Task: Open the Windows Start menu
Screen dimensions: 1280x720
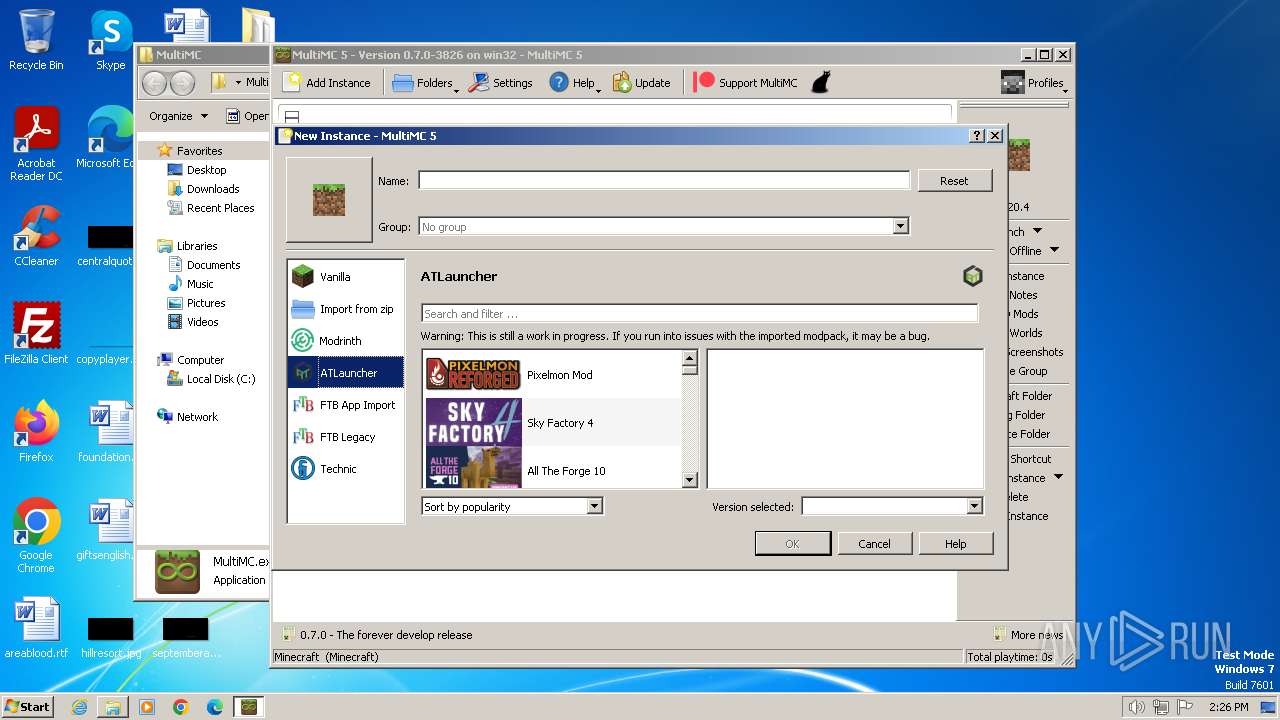Action: point(27,706)
